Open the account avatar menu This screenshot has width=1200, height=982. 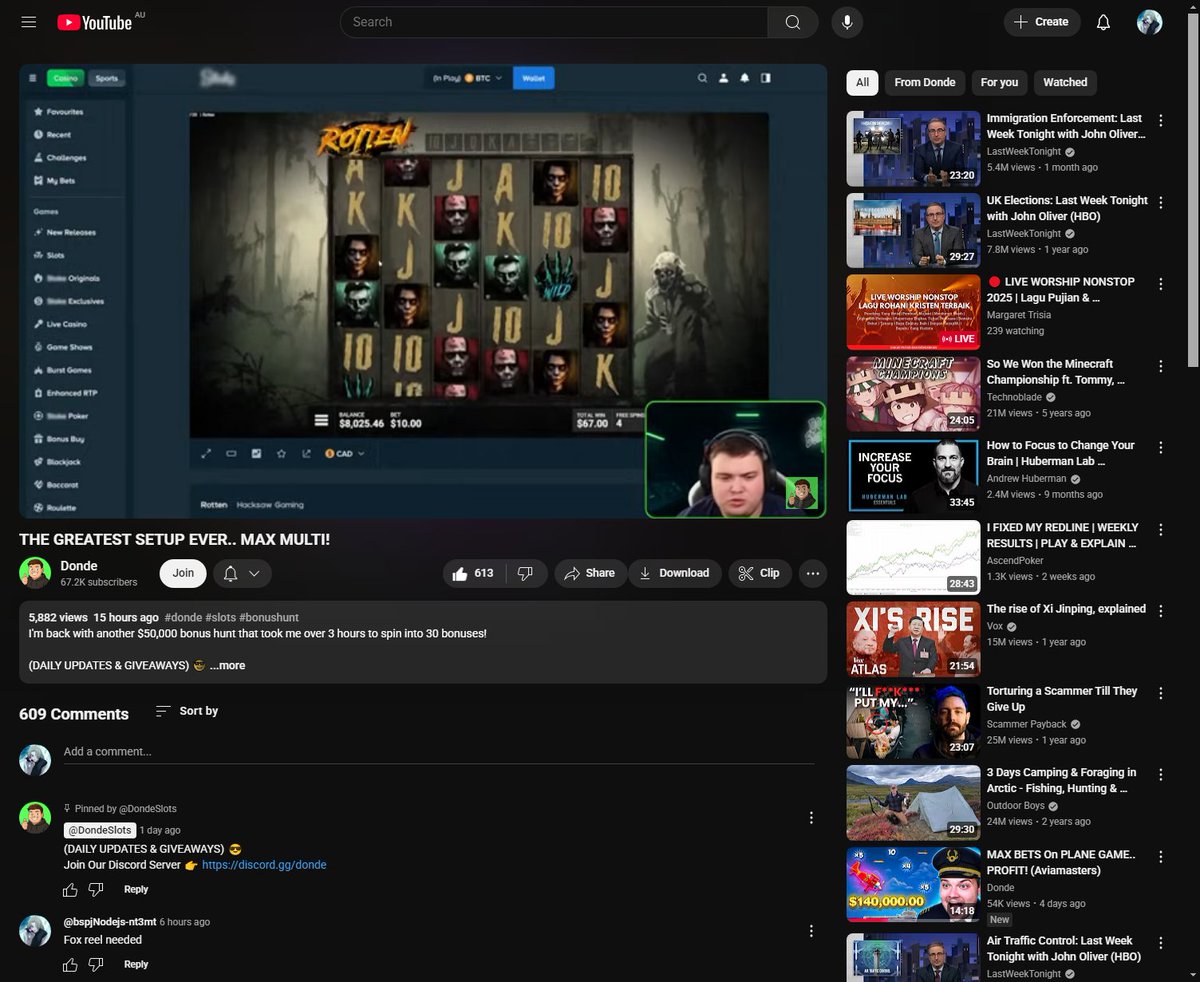point(1150,22)
